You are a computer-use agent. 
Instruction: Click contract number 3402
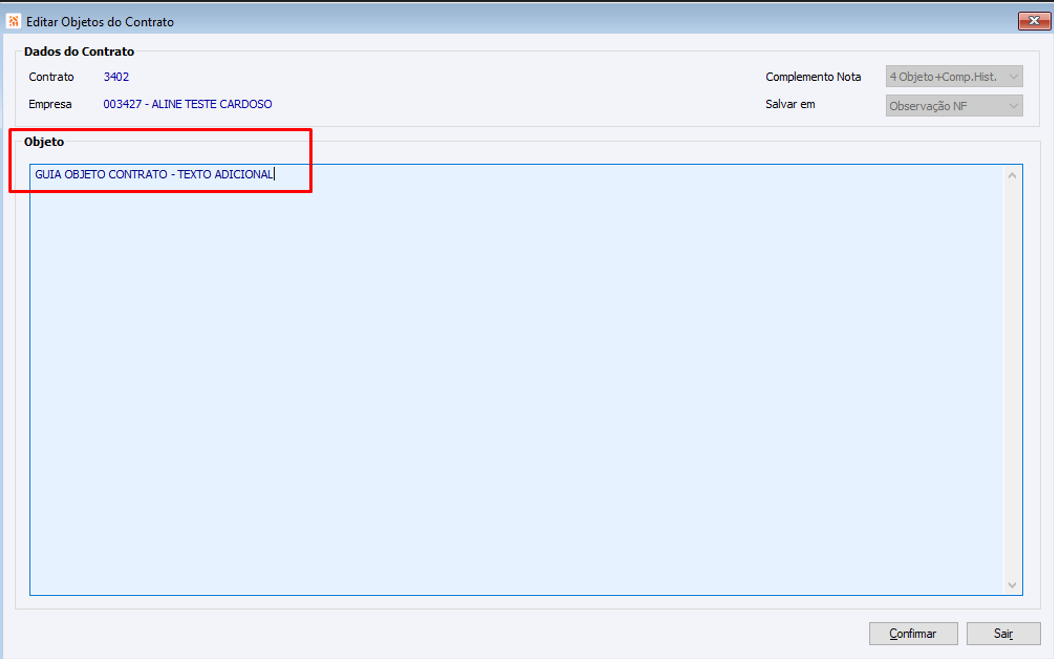(116, 77)
